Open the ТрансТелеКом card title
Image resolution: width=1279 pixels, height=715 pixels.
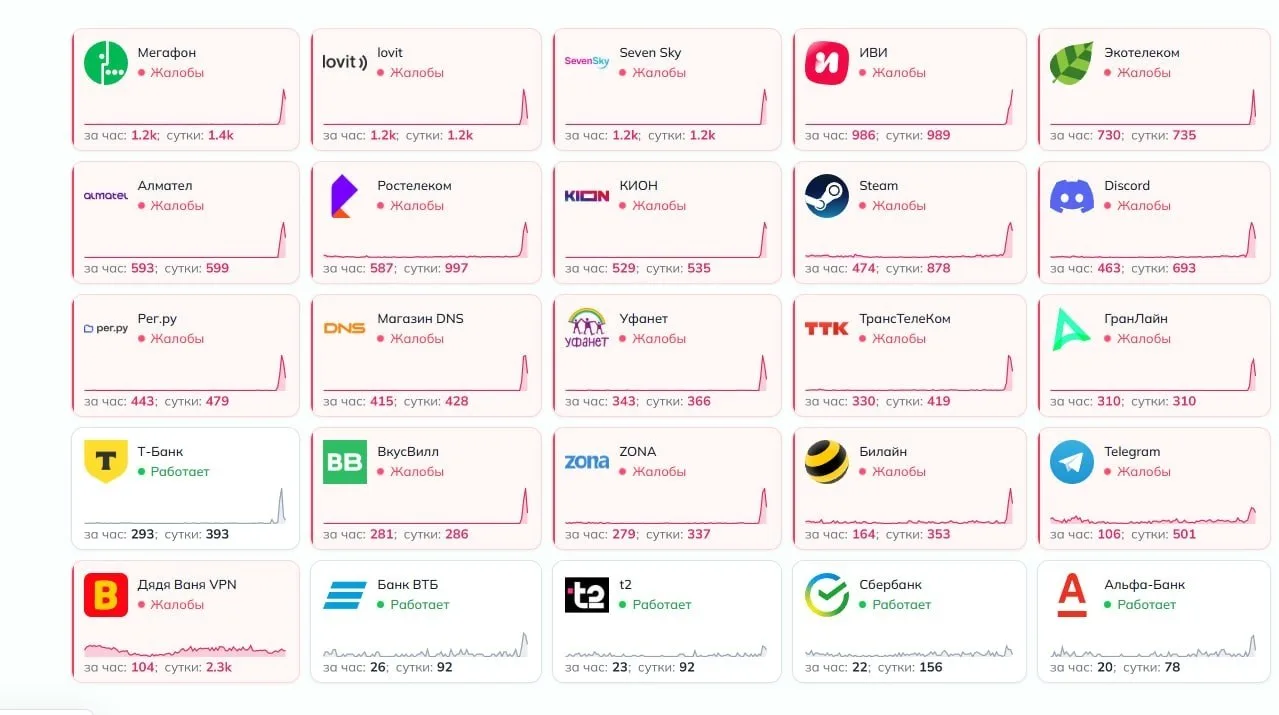tap(905, 318)
